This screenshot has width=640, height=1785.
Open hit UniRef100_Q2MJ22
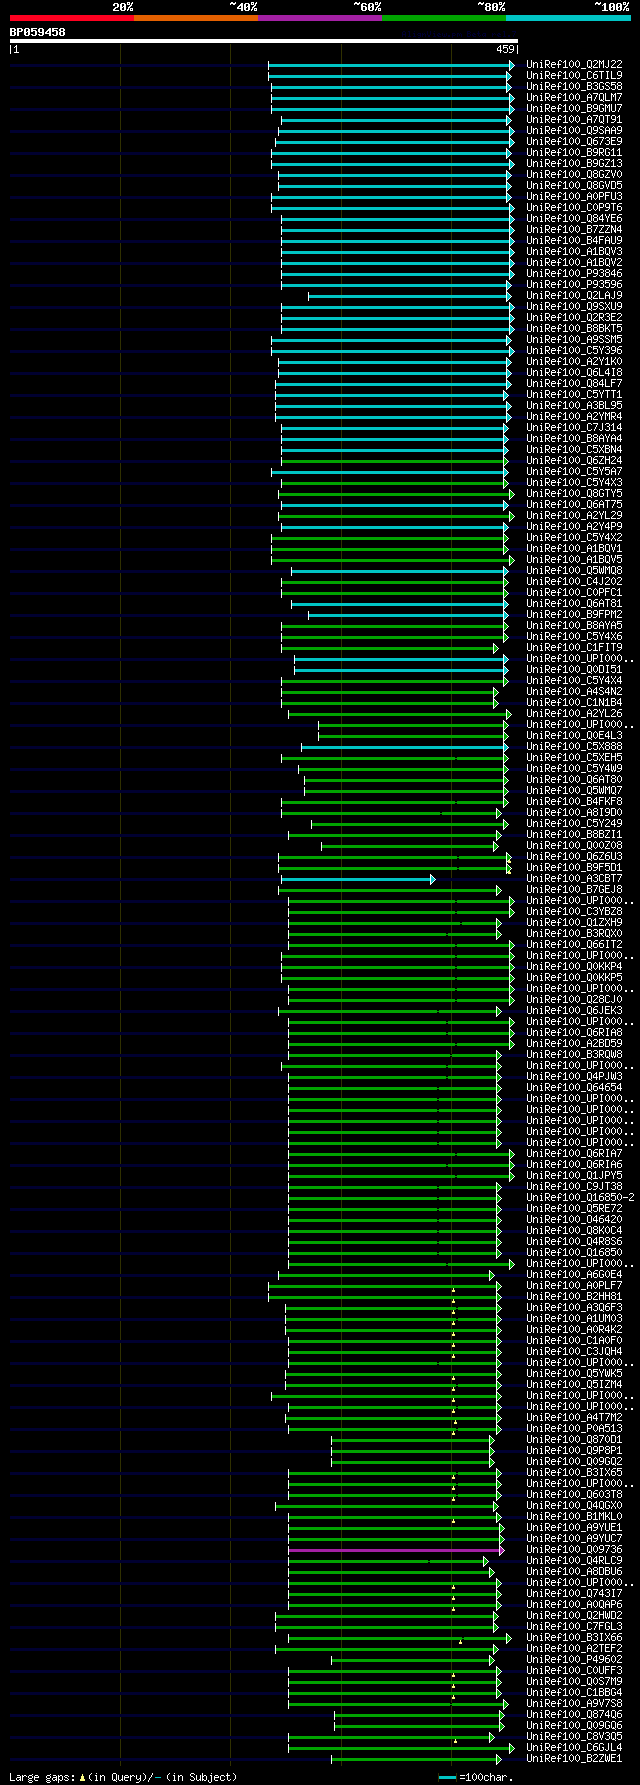(x=575, y=64)
